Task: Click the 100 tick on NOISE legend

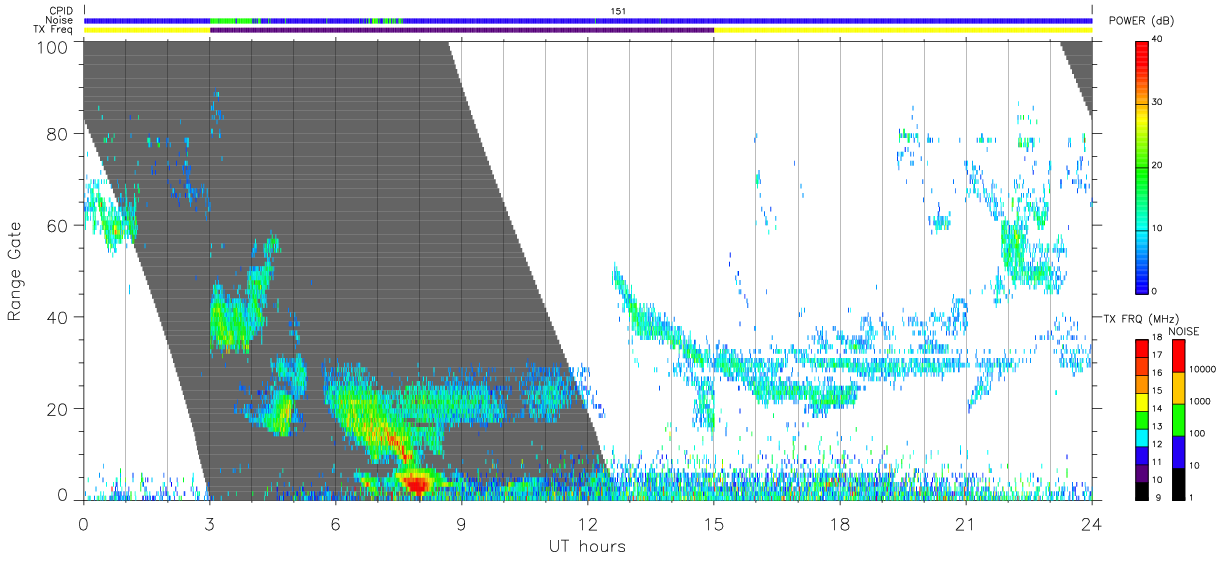Action: 1196,433
